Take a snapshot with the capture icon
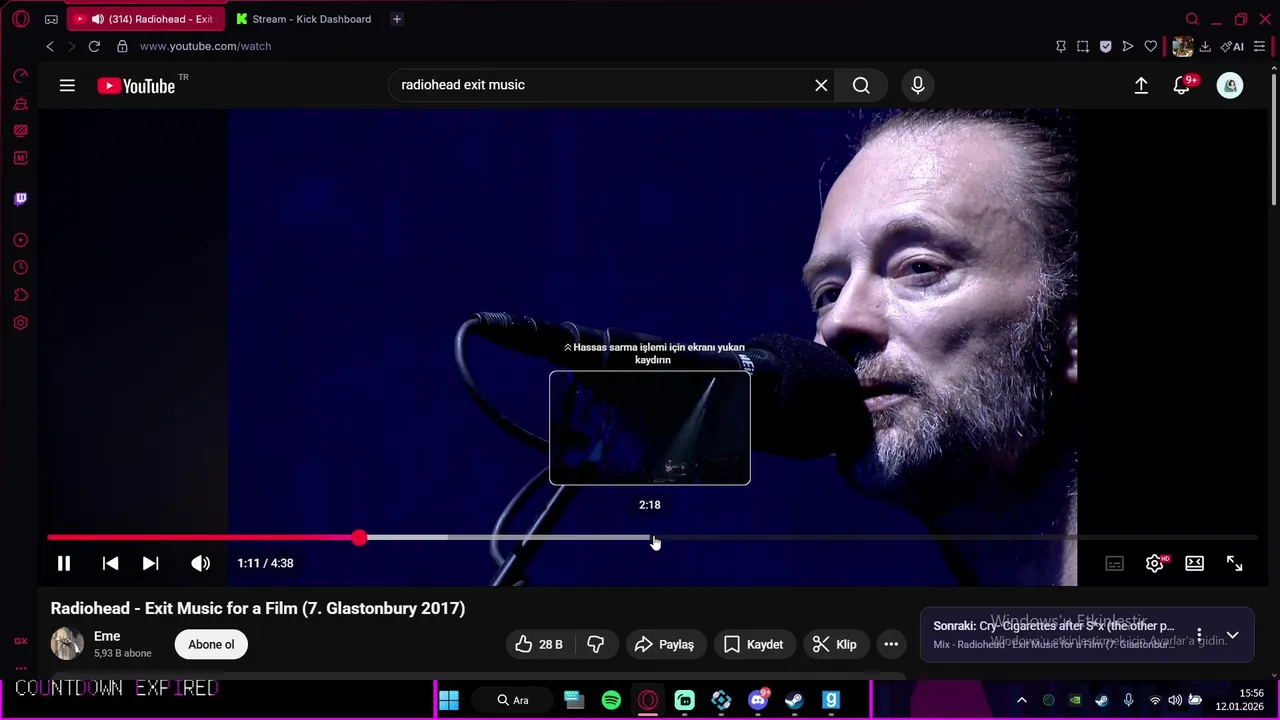This screenshot has width=1280, height=720. (1083, 46)
